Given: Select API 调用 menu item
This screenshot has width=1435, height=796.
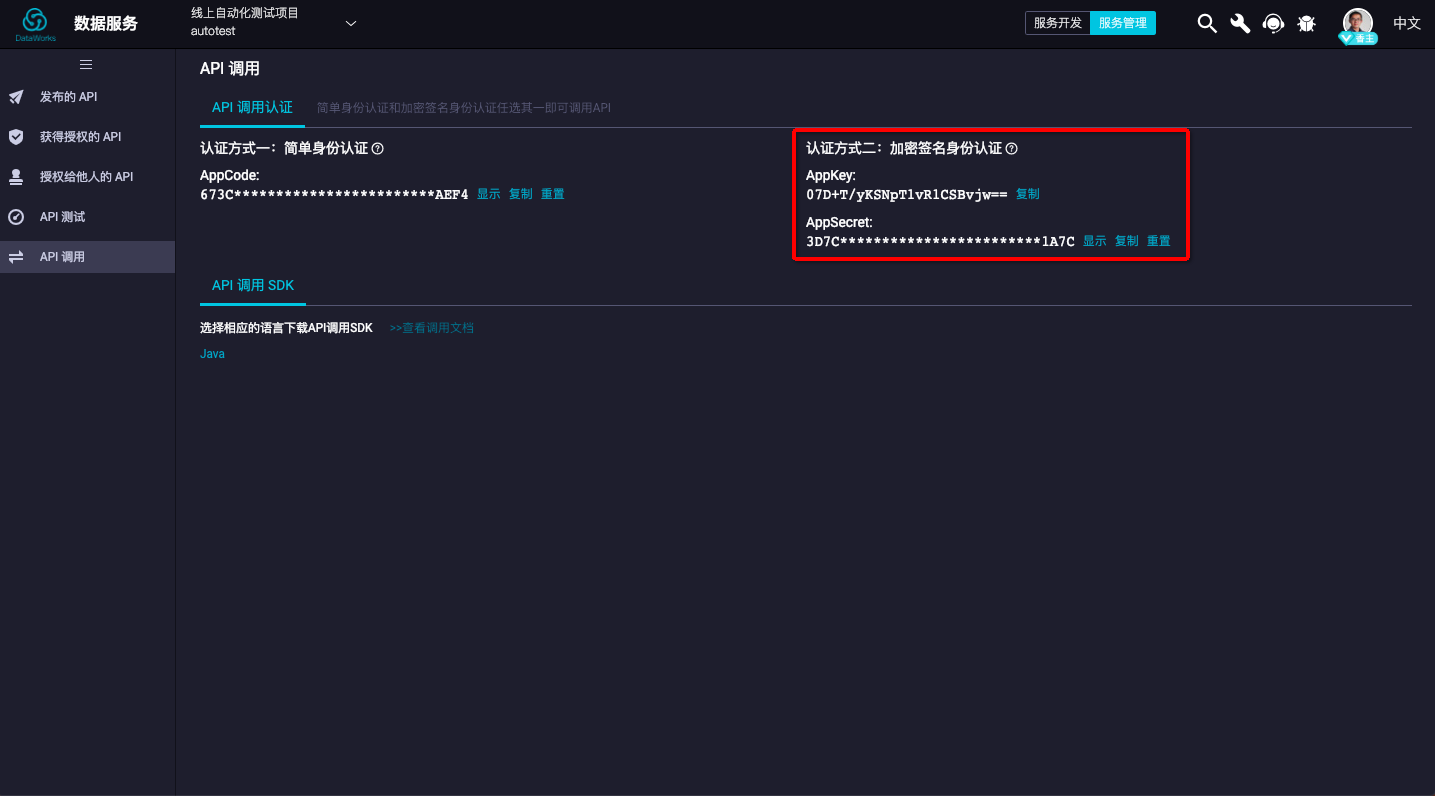Looking at the screenshot, I should (x=87, y=257).
